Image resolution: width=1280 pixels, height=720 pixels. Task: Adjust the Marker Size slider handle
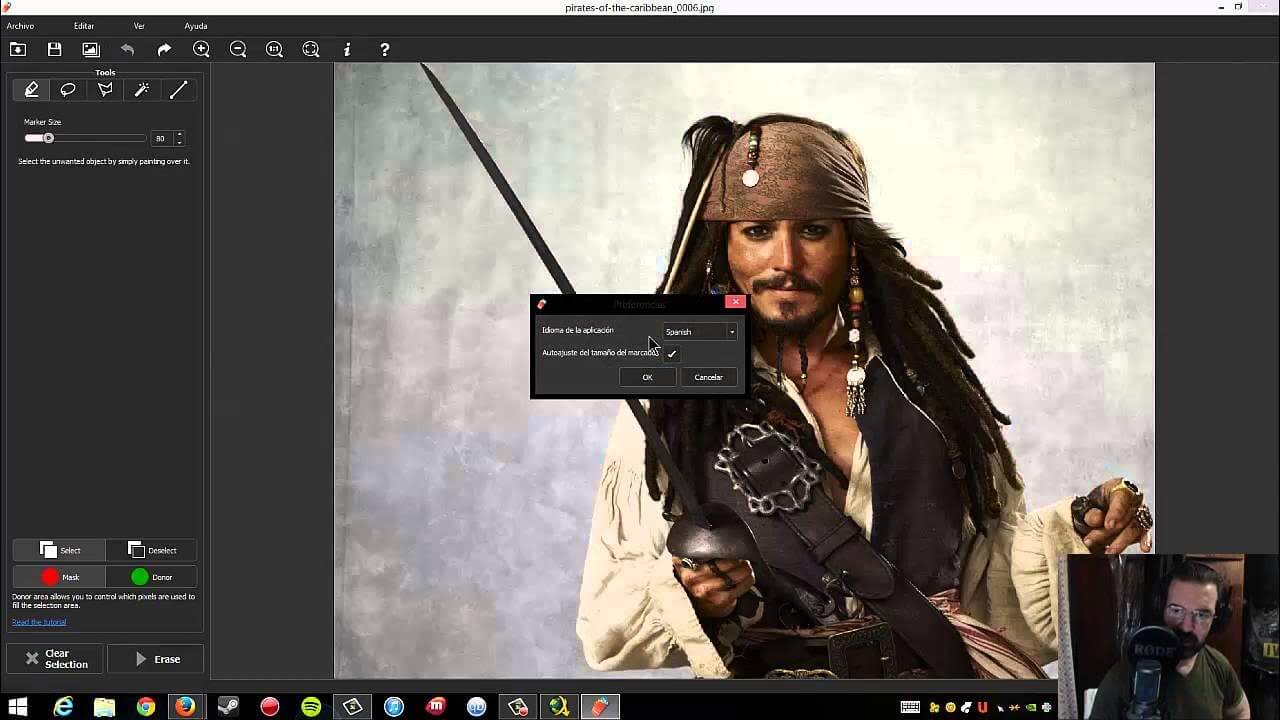point(48,138)
